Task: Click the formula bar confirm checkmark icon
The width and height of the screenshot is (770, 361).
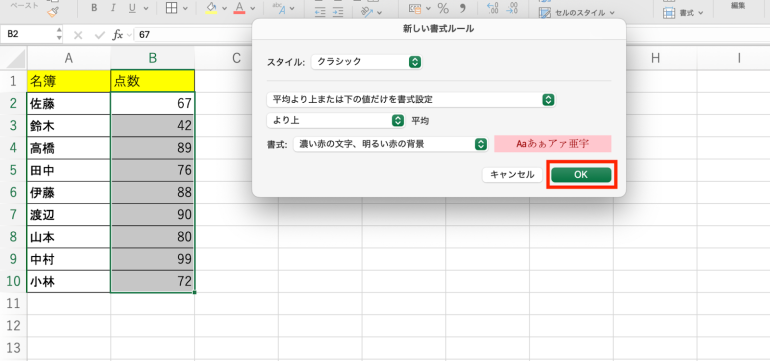Action: (x=100, y=35)
